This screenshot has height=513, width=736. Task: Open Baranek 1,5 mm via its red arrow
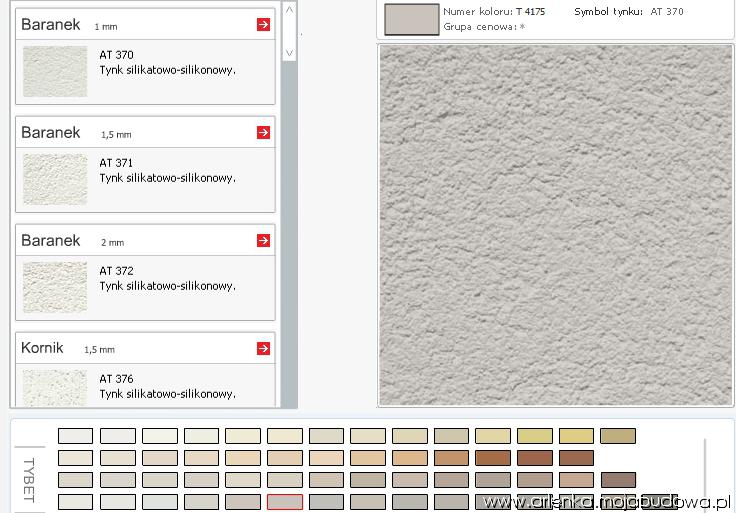coord(263,132)
